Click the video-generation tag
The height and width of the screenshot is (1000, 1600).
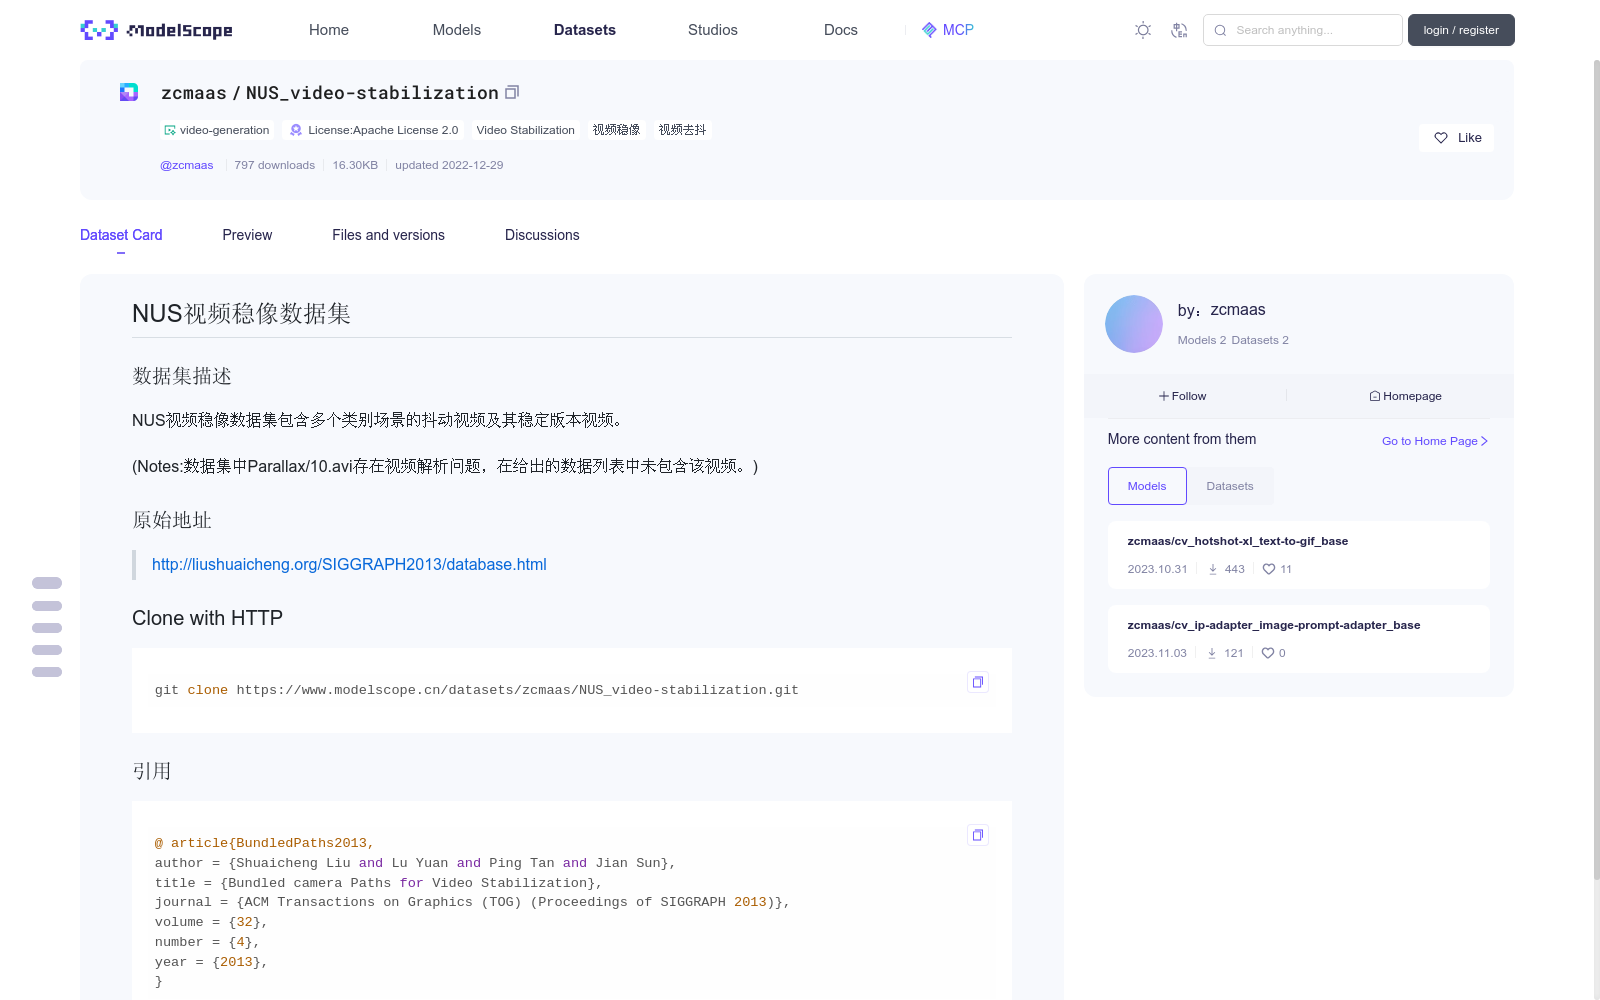[217, 130]
